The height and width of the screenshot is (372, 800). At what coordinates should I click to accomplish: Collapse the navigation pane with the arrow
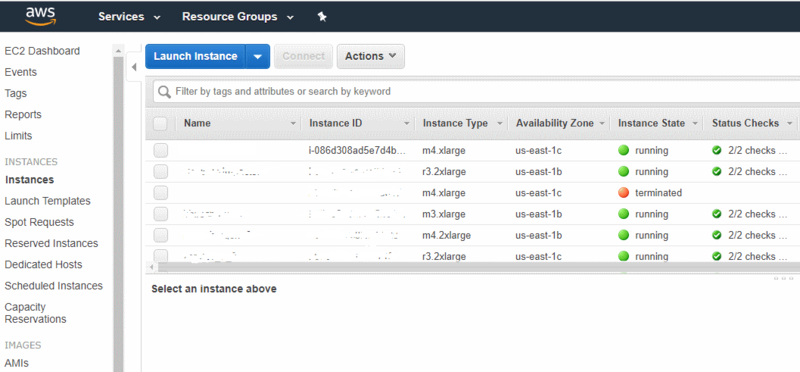coord(134,67)
